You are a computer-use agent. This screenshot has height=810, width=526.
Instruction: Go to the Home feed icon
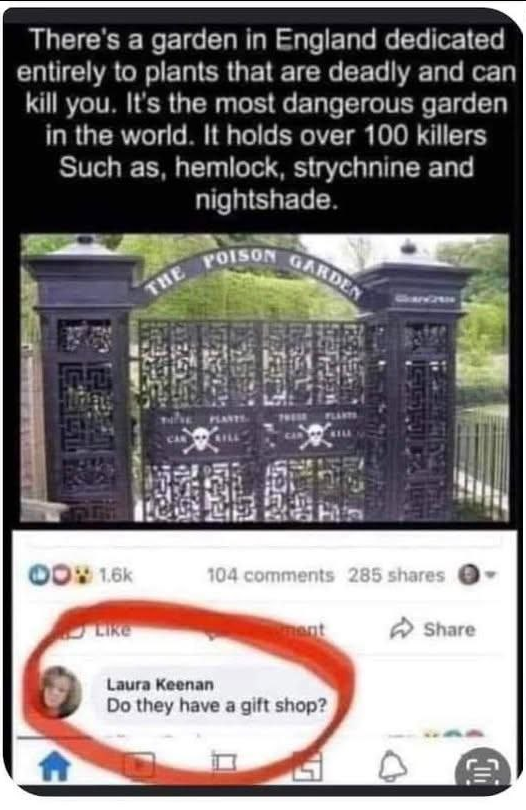coord(55,766)
